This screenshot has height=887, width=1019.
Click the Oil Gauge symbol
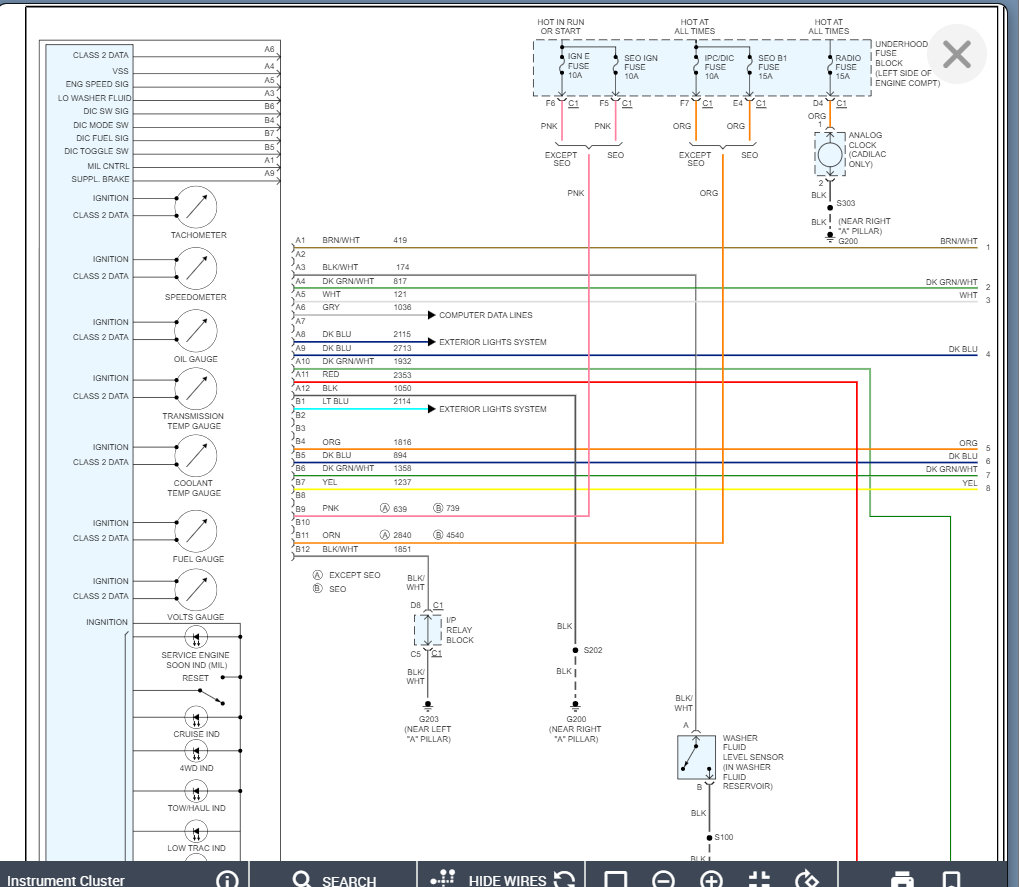tap(196, 330)
